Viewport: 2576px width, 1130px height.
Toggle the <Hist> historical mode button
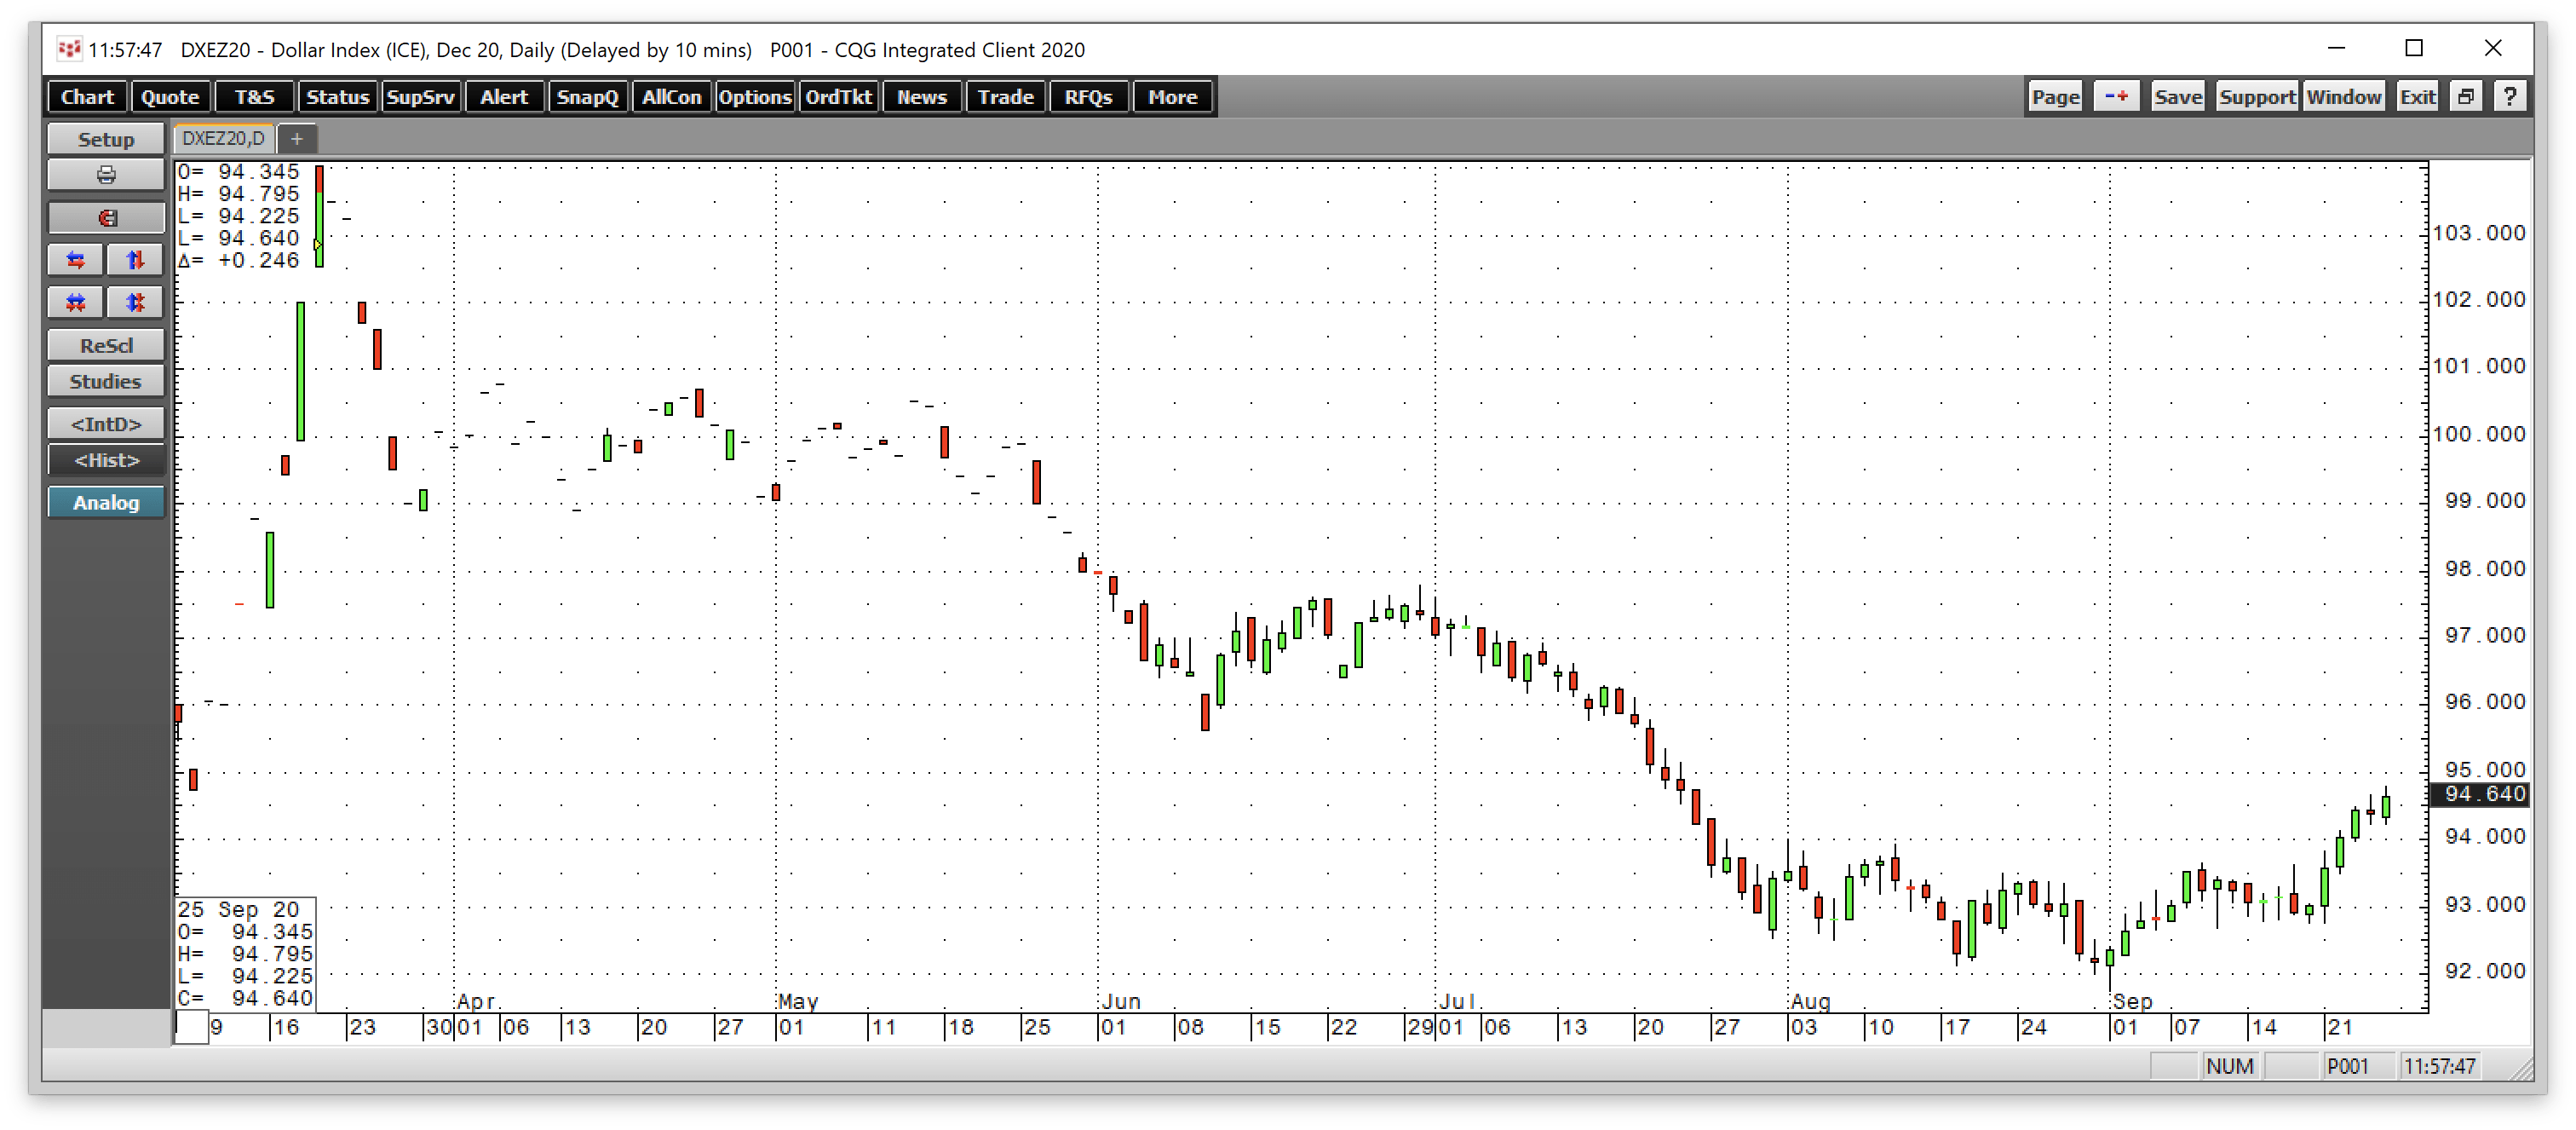106,460
